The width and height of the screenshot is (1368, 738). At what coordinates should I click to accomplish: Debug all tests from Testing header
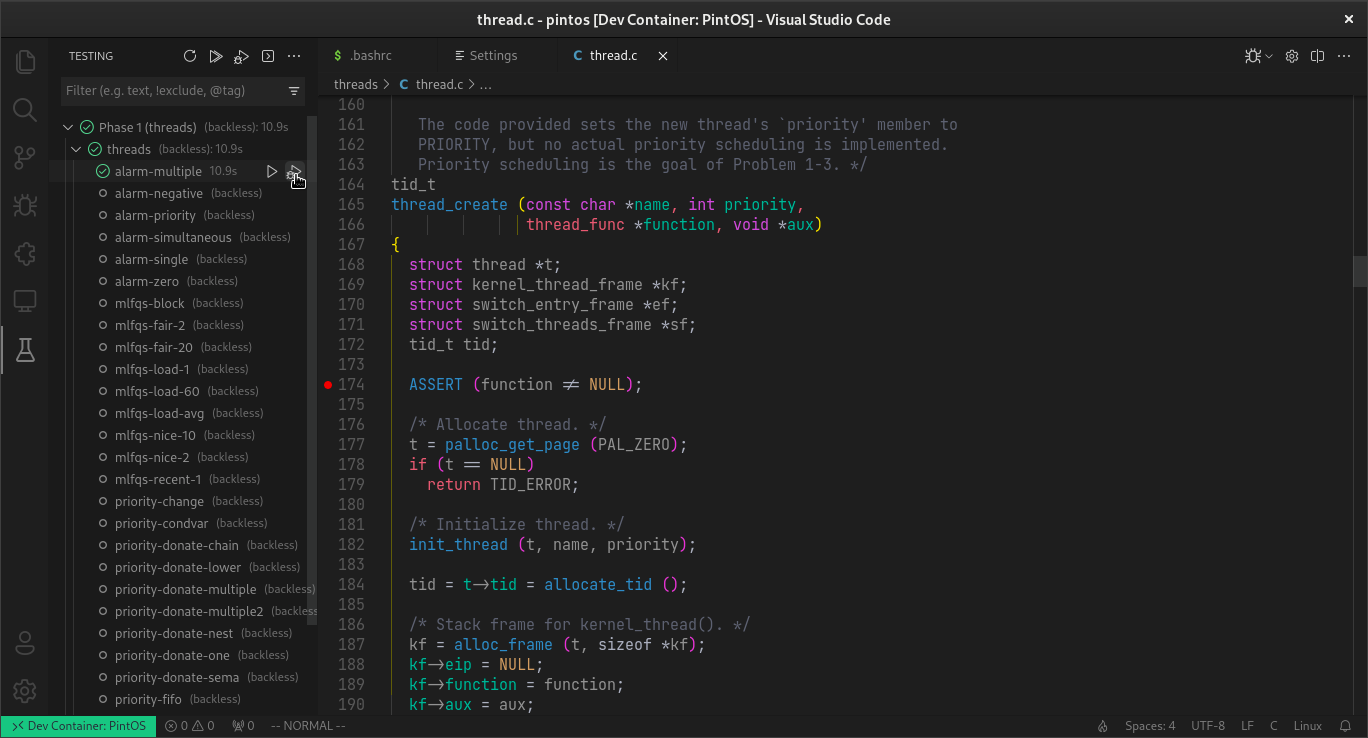[x=242, y=56]
